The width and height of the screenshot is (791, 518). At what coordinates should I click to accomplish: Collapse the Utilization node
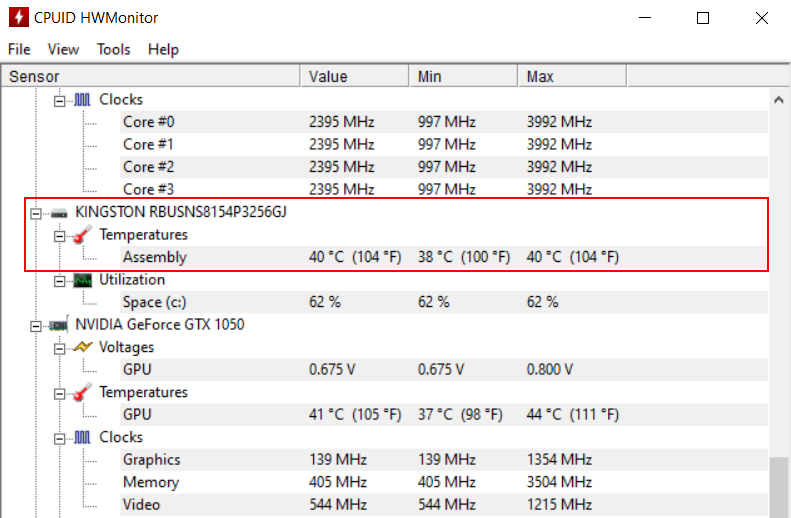(x=60, y=281)
